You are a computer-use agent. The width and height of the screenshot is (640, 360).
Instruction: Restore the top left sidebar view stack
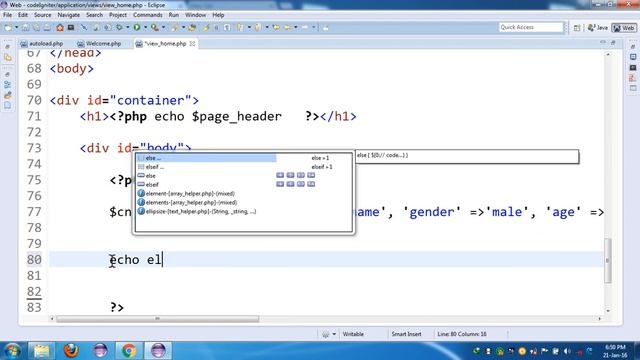[x=8, y=47]
